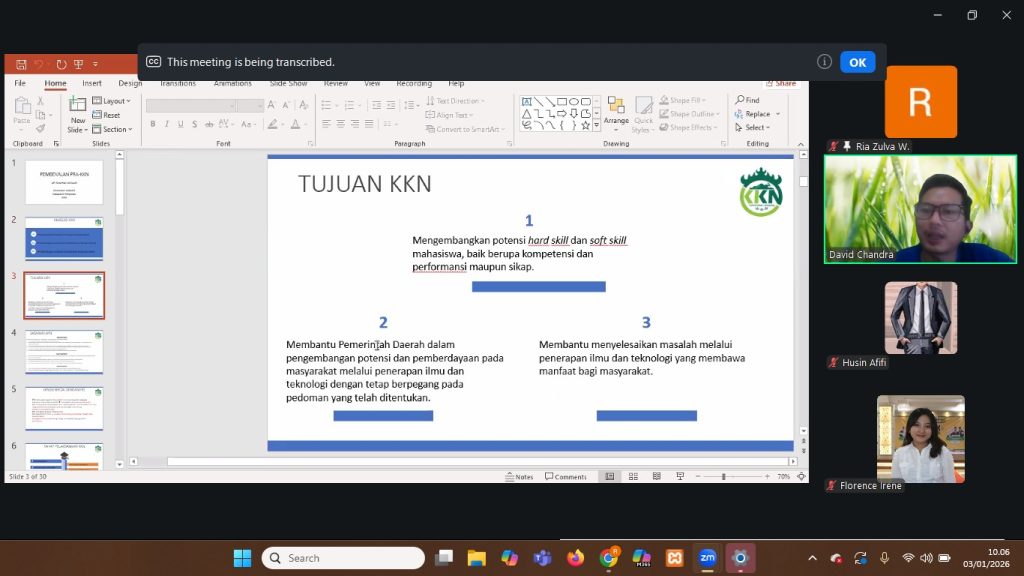Select slide 4 thumbnail in slide panel
The height and width of the screenshot is (576, 1024).
pos(64,352)
